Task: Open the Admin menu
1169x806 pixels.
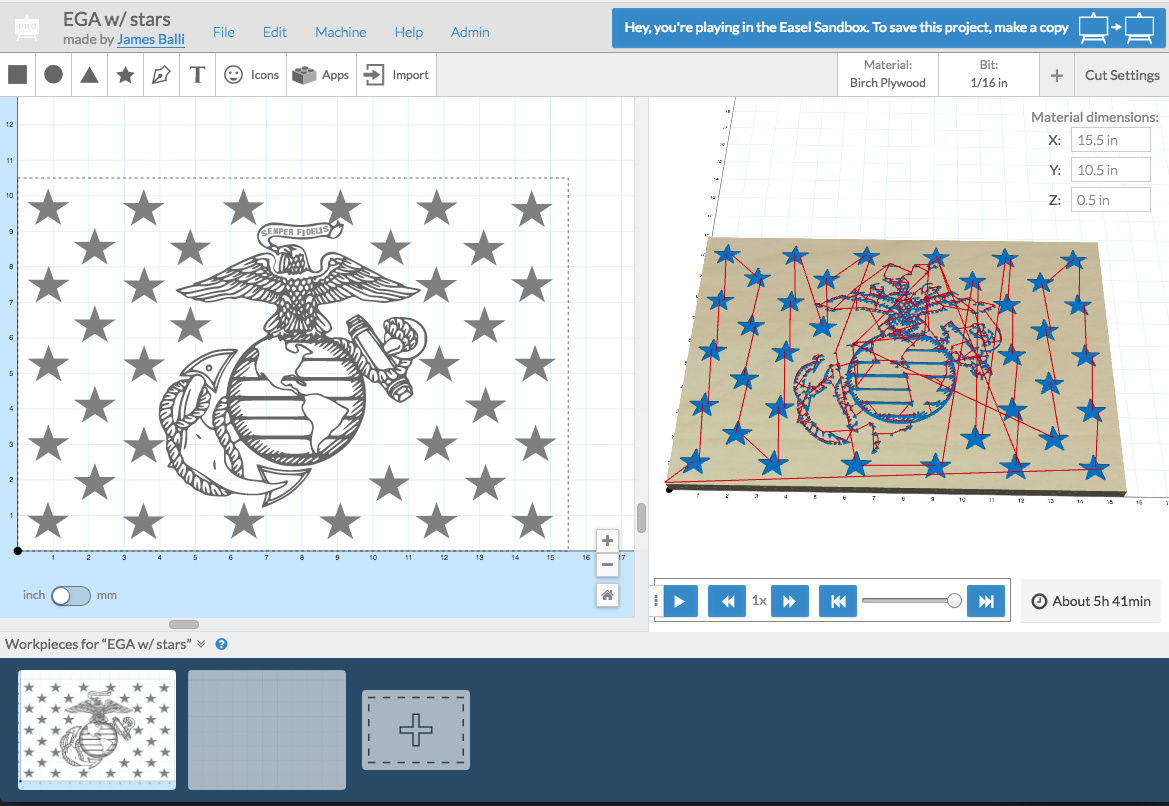Action: pos(470,32)
